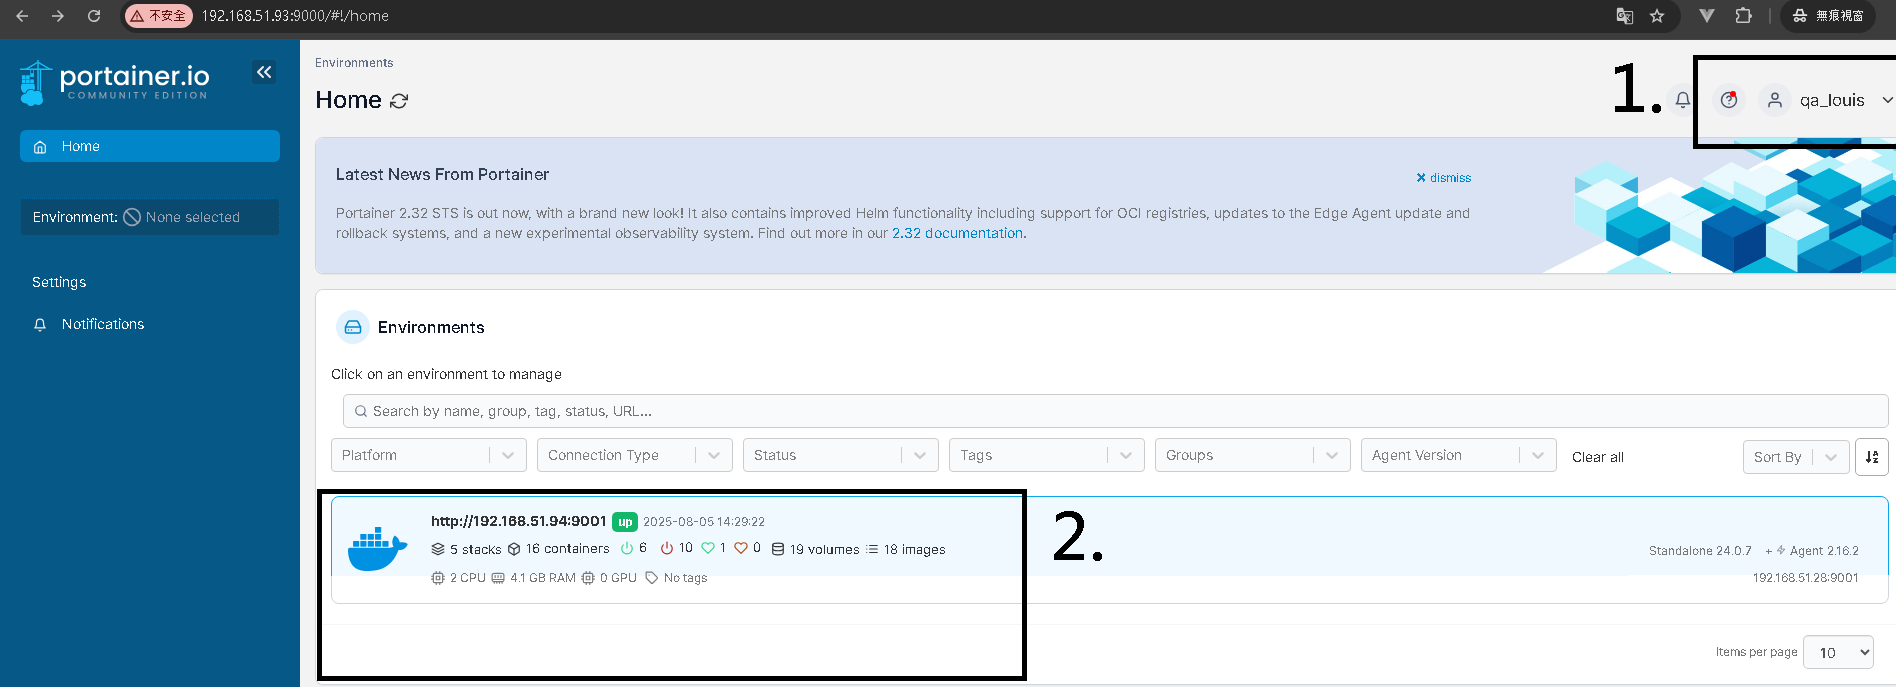Expand the qa_louis user menu
1896x687 pixels.
click(x=1886, y=100)
